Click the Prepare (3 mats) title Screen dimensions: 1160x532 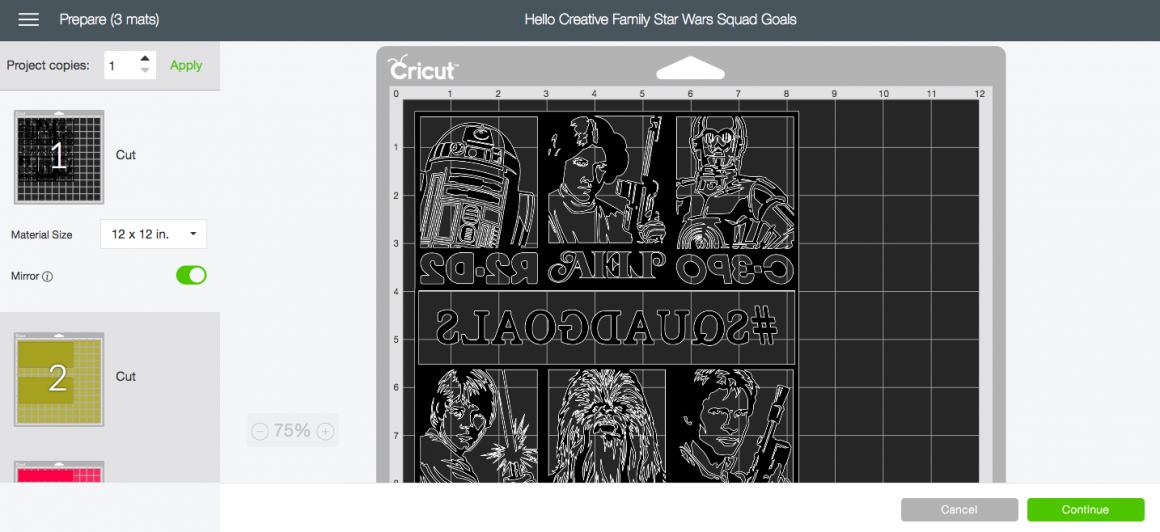109,20
